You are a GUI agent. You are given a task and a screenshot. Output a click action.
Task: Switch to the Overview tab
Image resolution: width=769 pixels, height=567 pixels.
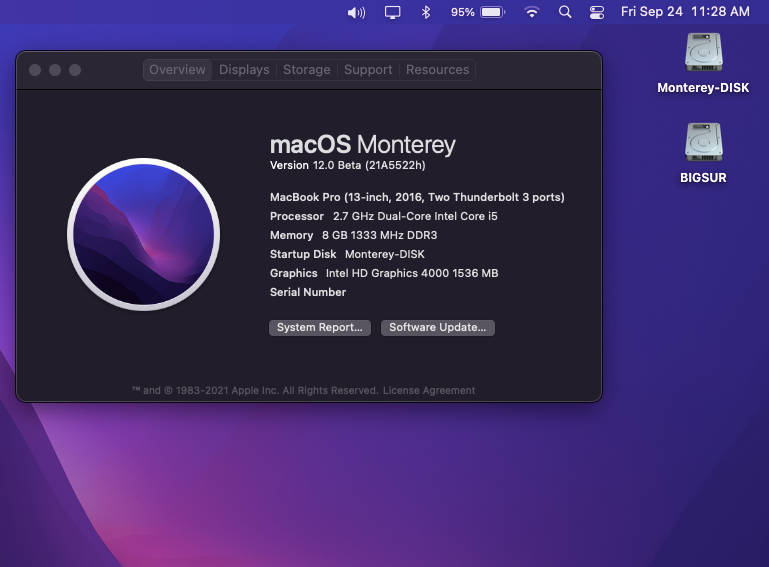178,70
